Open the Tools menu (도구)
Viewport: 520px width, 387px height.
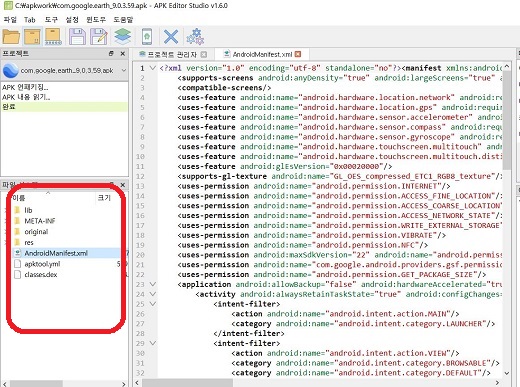[51, 20]
